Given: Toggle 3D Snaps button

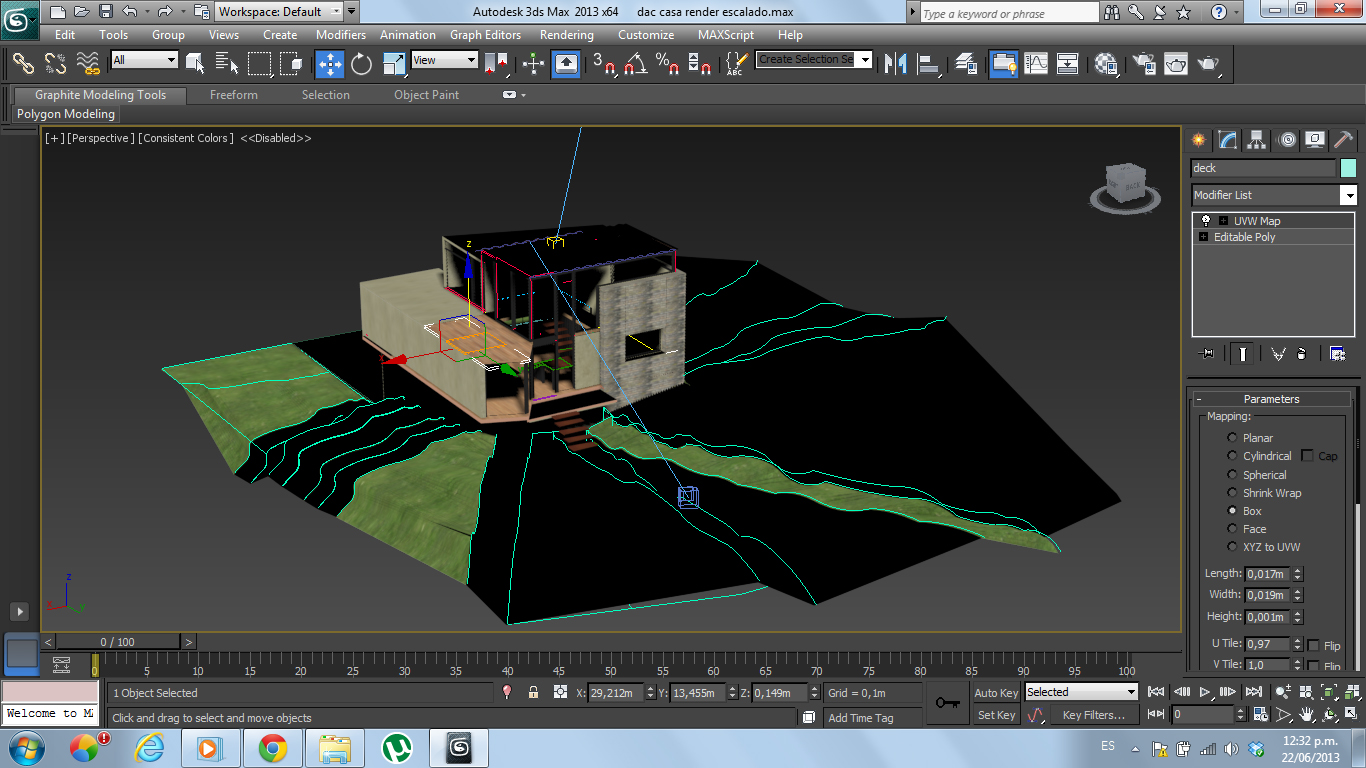Looking at the screenshot, I should tap(604, 63).
